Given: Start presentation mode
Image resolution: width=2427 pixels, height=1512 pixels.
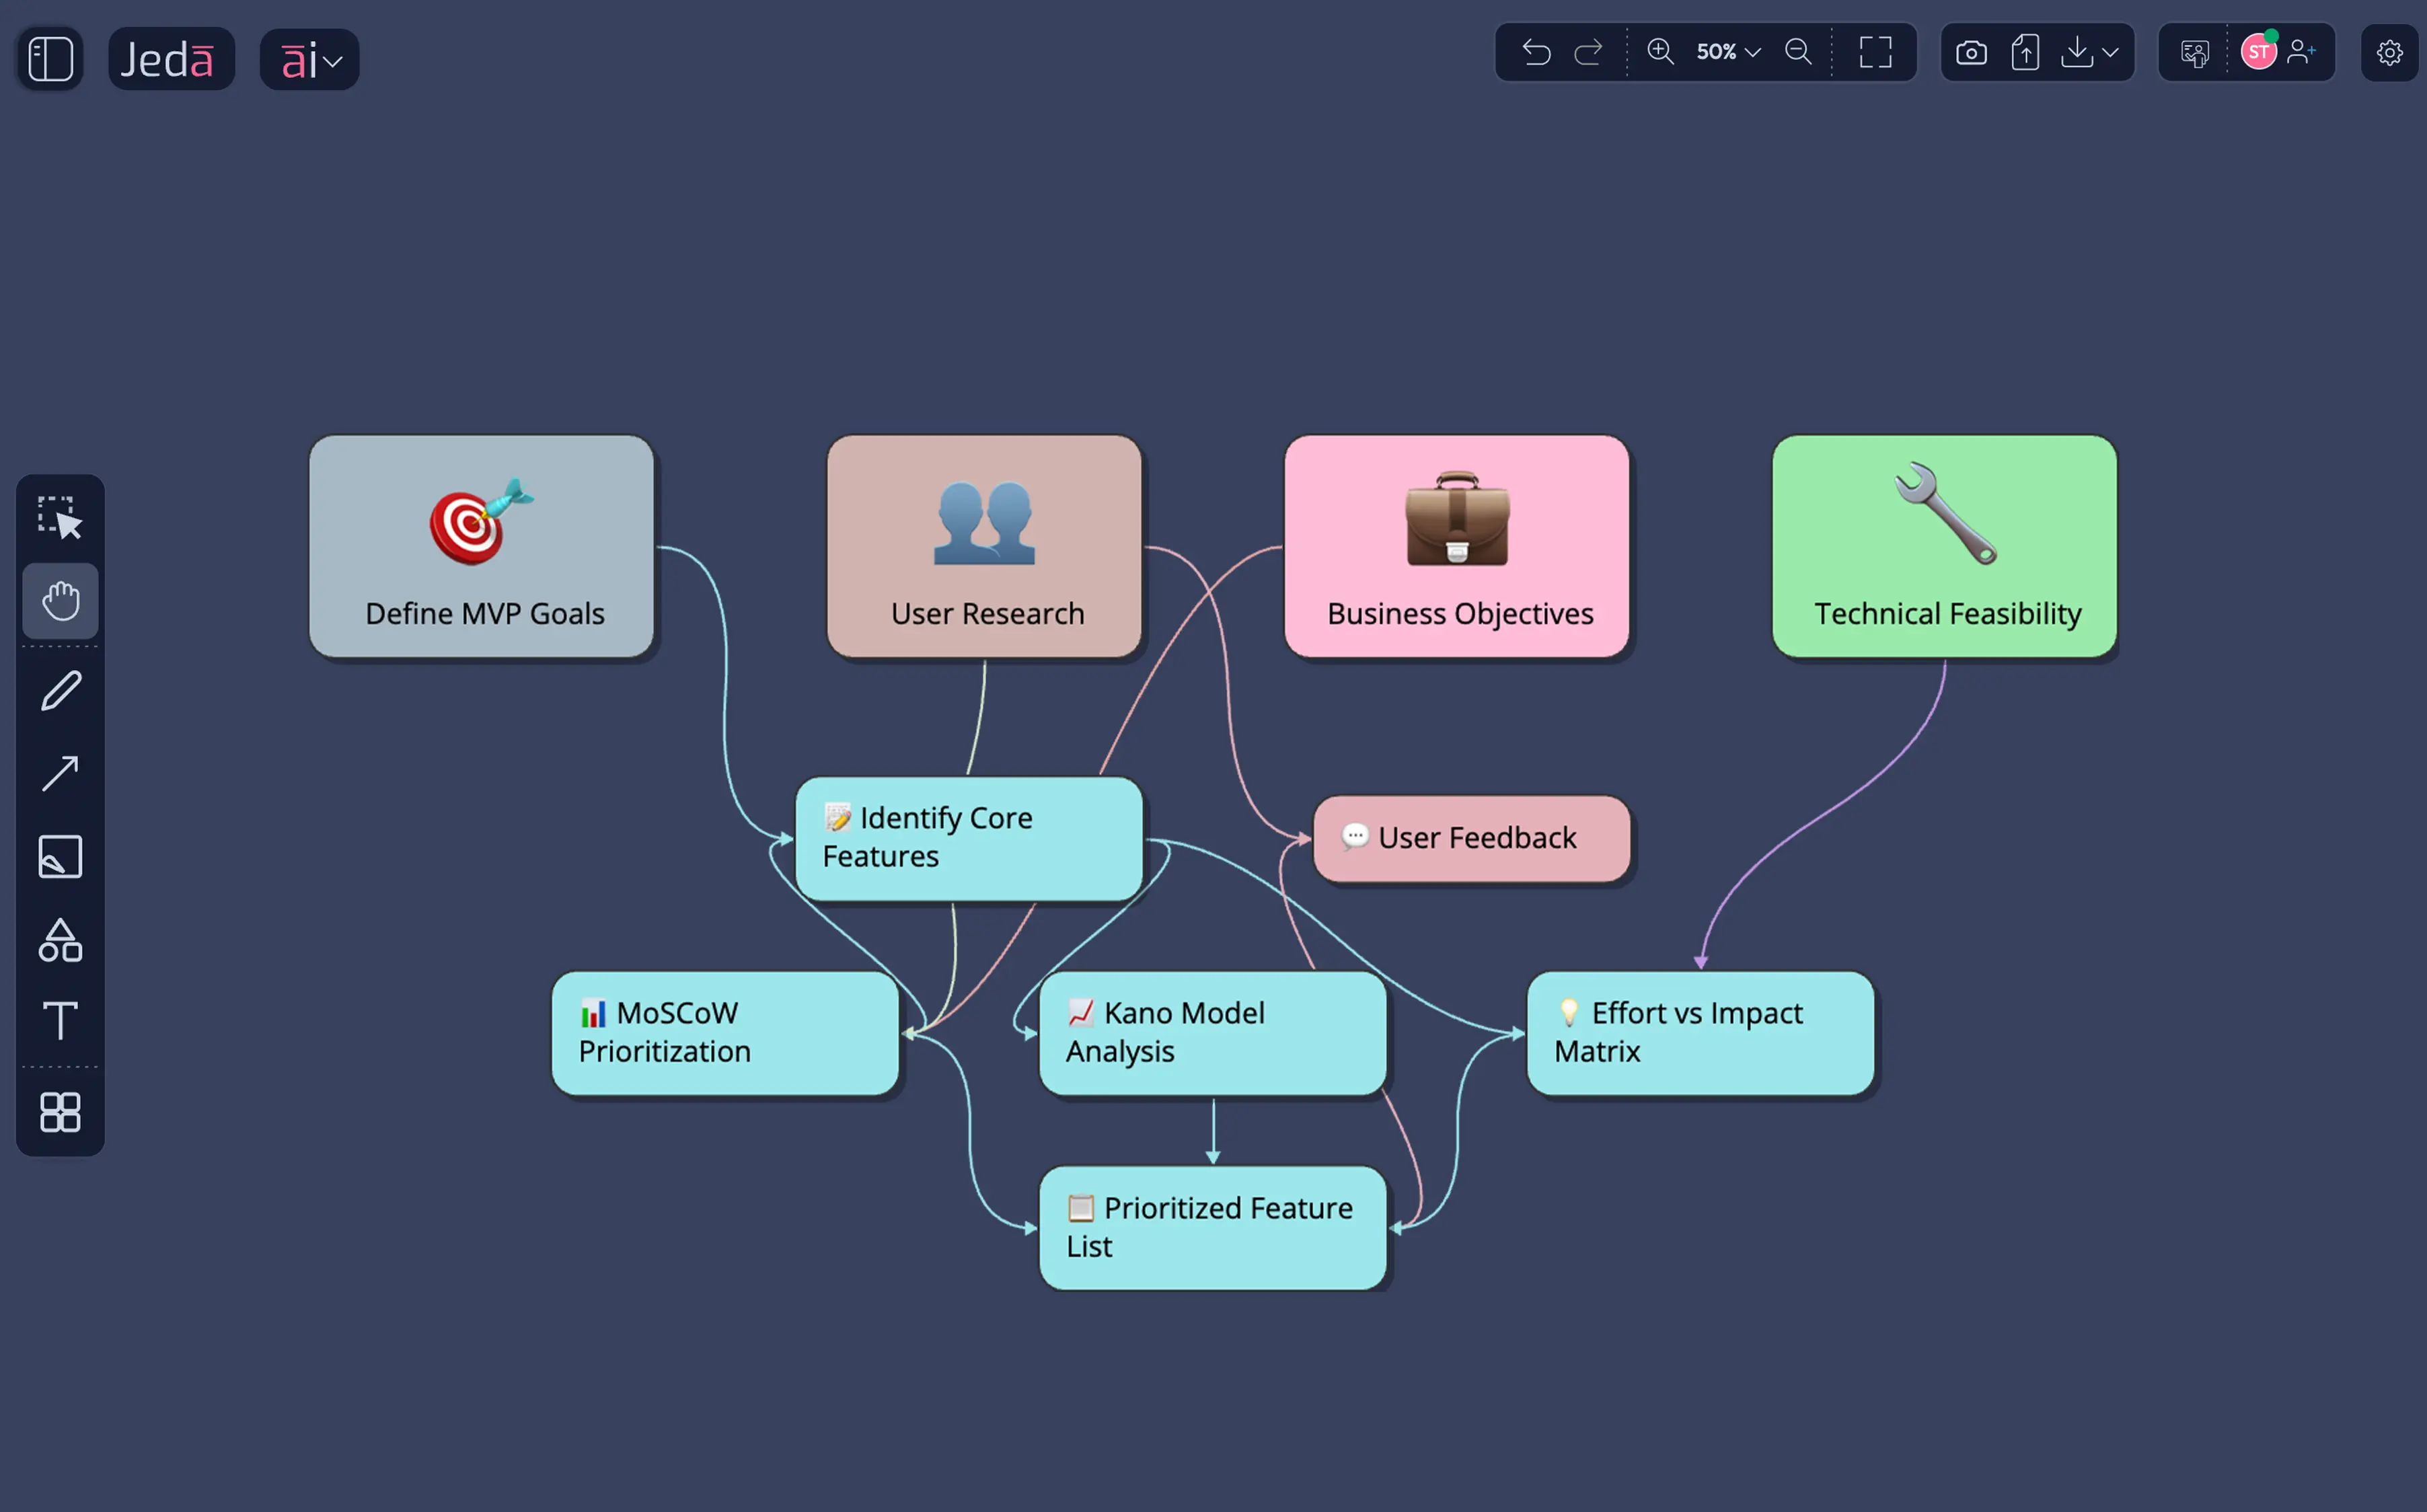Looking at the screenshot, I should pyautogui.click(x=2194, y=53).
